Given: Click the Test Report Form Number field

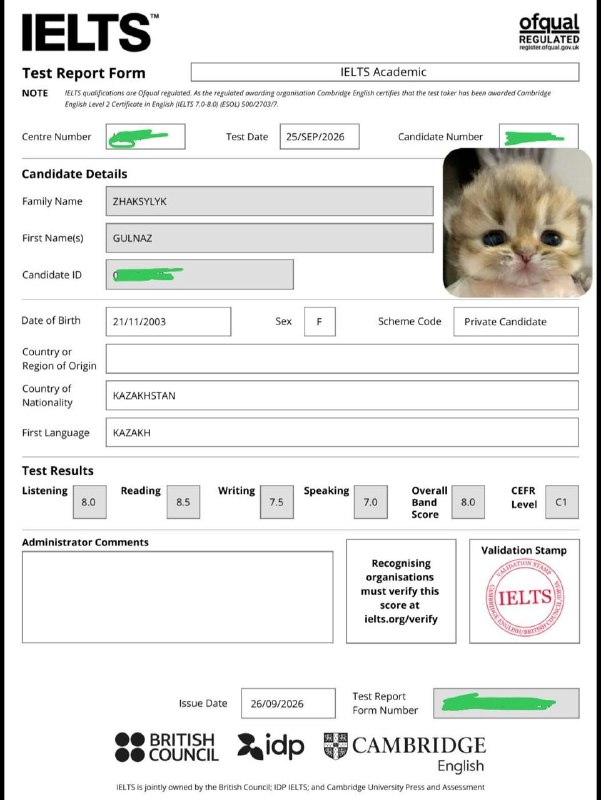Looking at the screenshot, I should [x=506, y=704].
